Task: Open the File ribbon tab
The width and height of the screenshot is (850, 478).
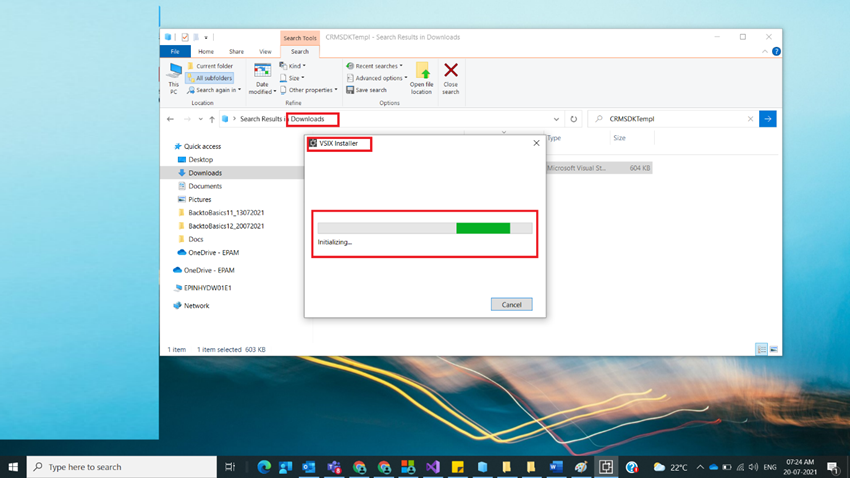Action: click(x=175, y=51)
